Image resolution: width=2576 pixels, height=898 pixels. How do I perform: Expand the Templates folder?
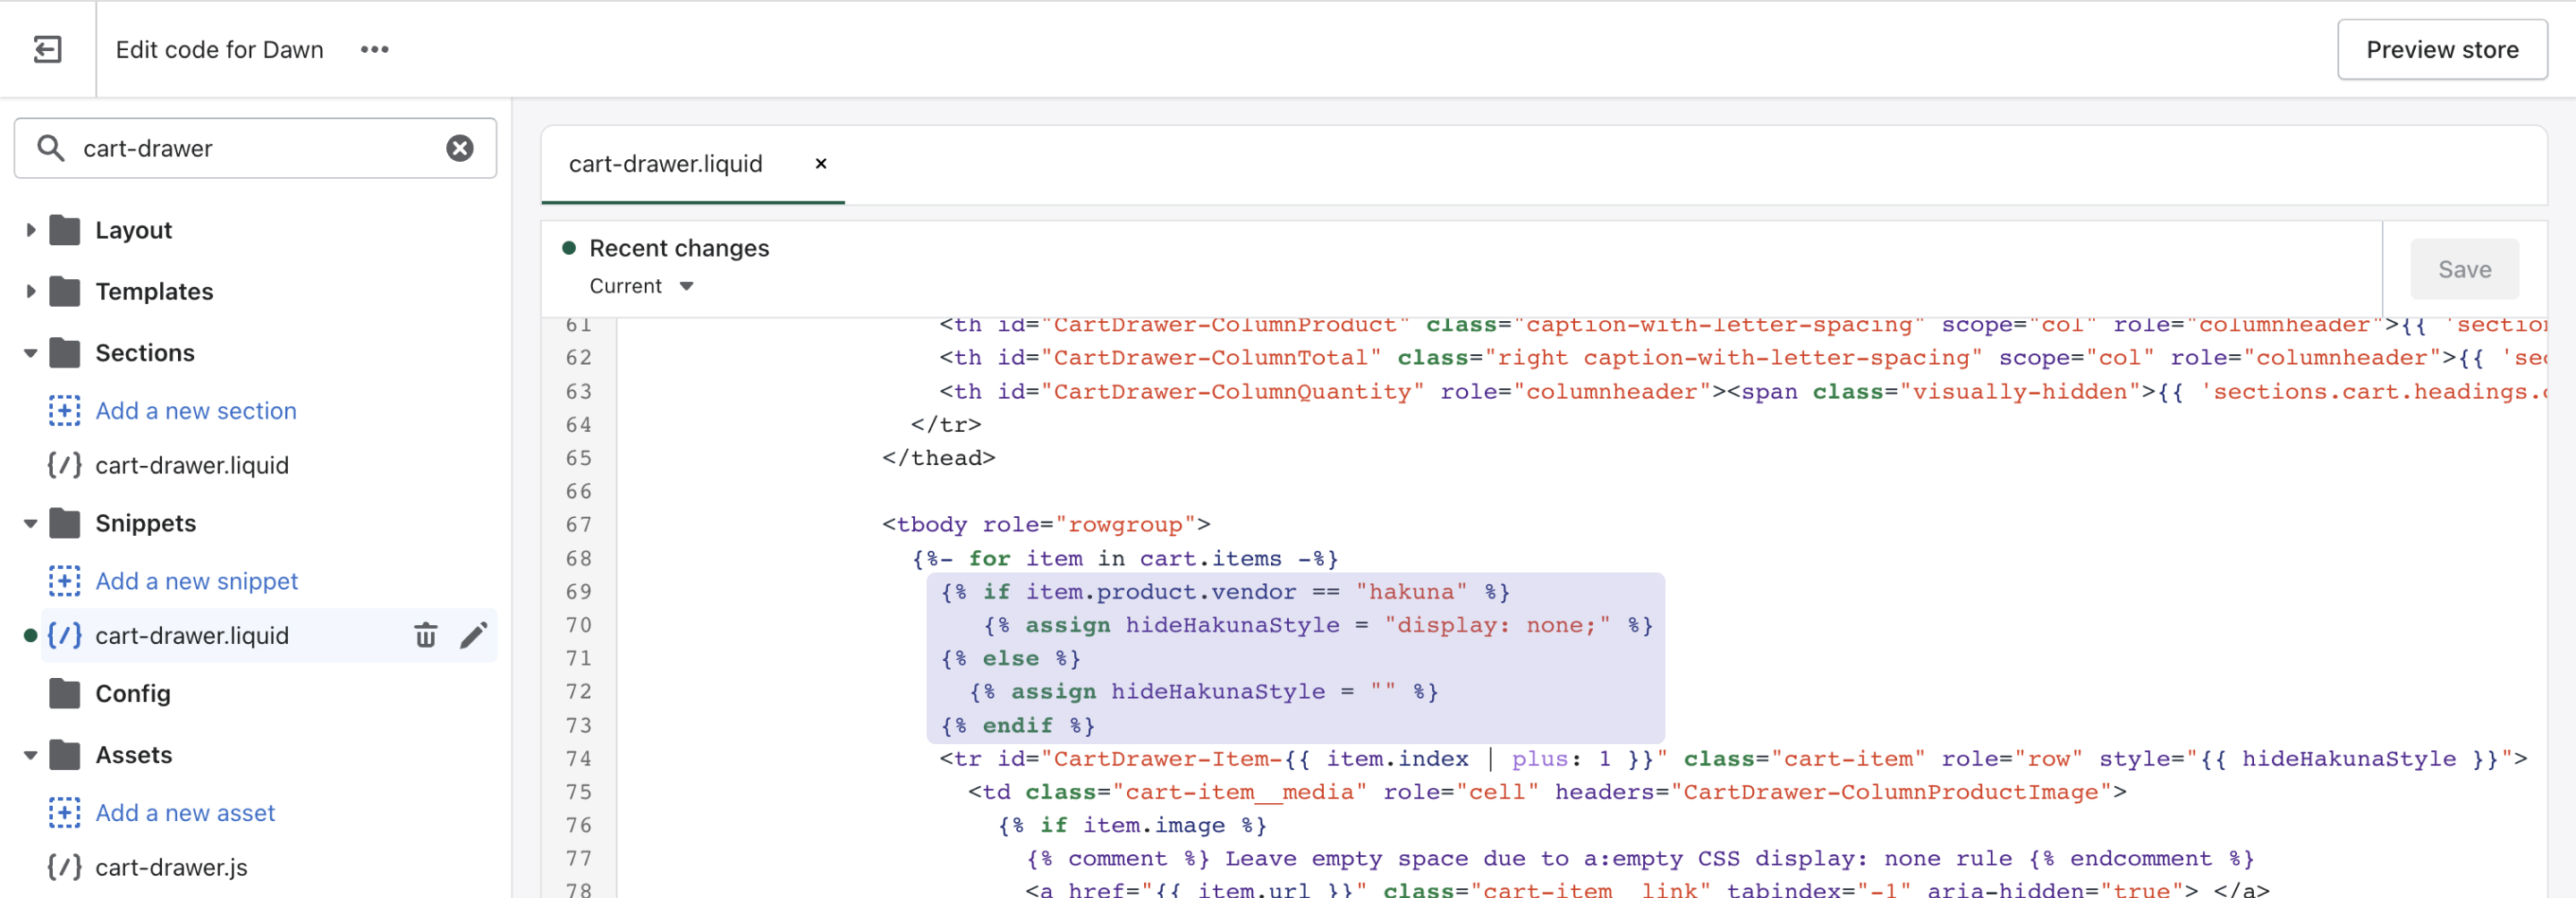pos(31,291)
